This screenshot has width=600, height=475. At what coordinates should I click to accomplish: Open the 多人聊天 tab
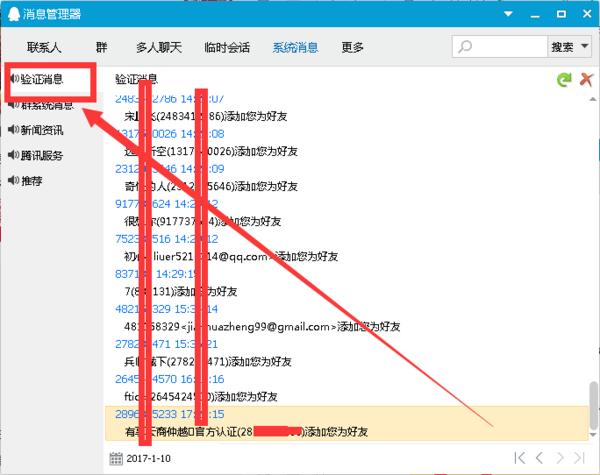pos(159,47)
